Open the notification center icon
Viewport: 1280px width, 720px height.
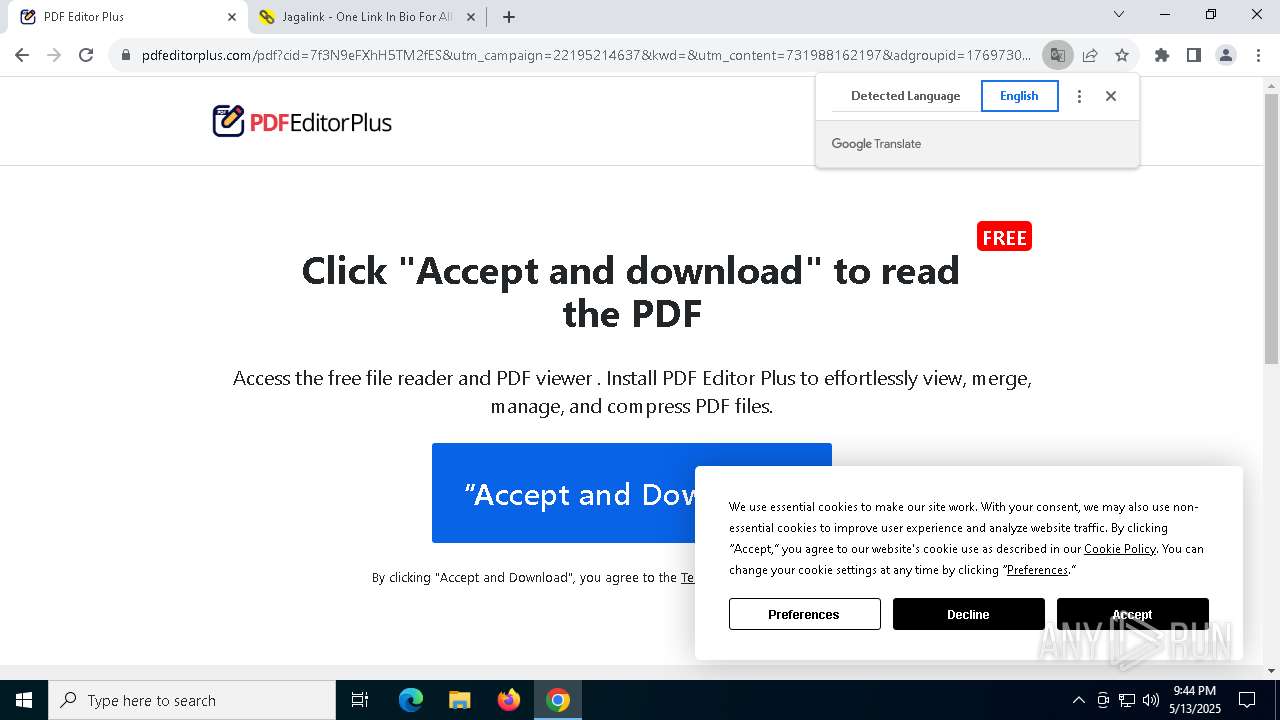coord(1247,700)
